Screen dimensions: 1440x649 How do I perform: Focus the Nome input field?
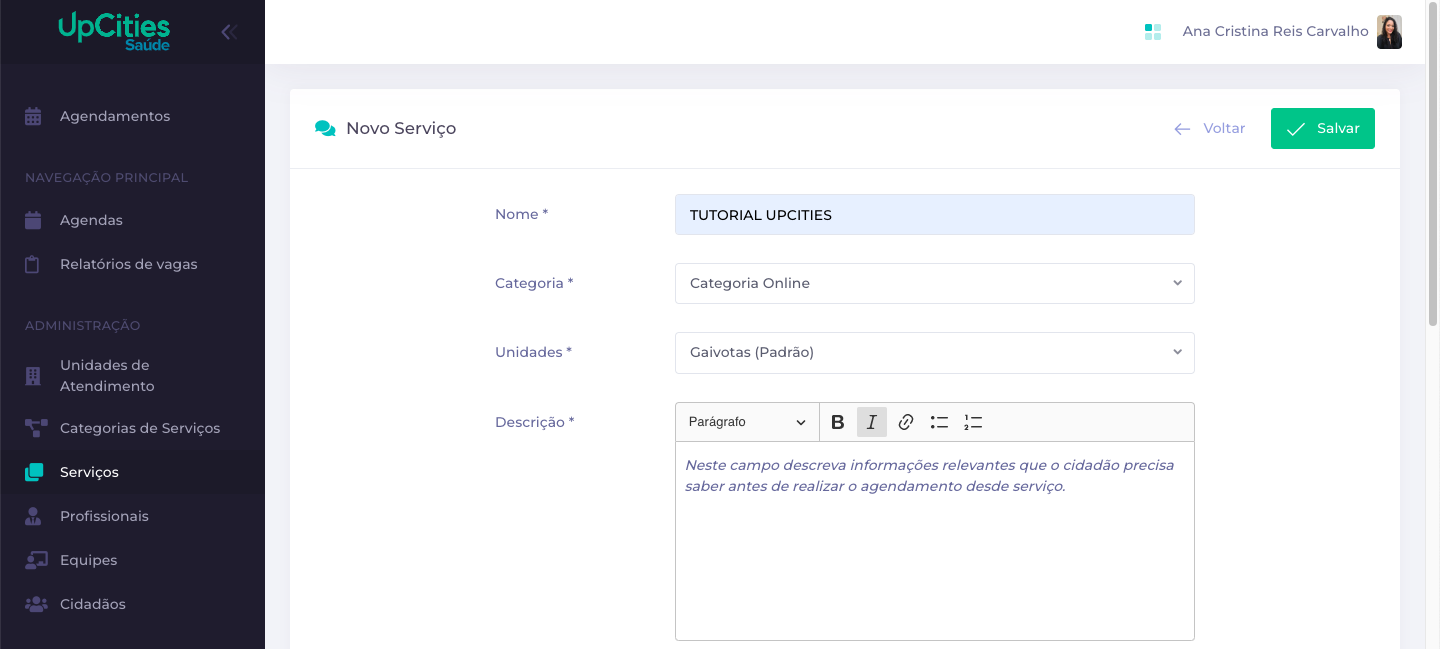[934, 215]
